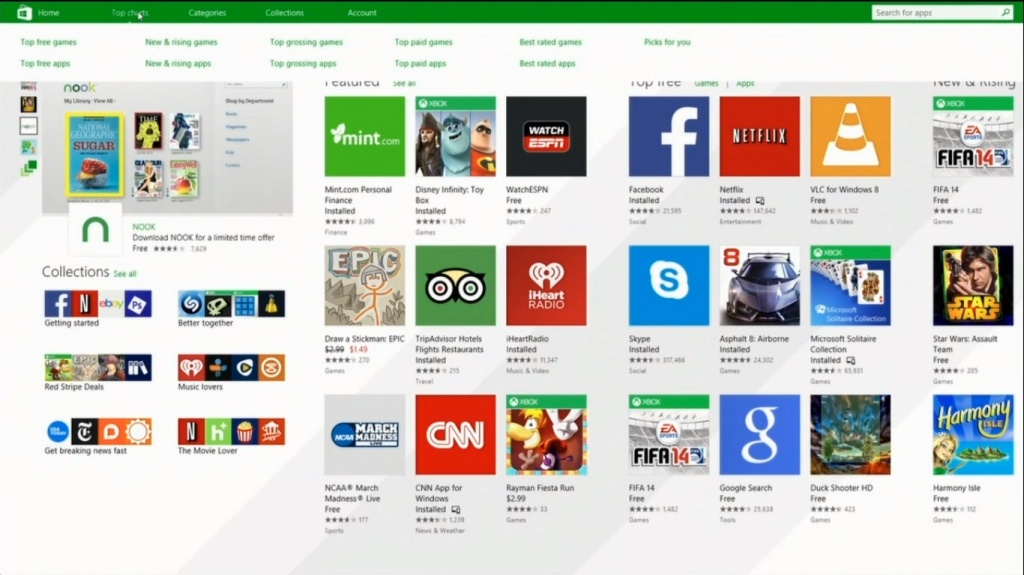Open the Red Stripe Deals collection

click(x=98, y=372)
